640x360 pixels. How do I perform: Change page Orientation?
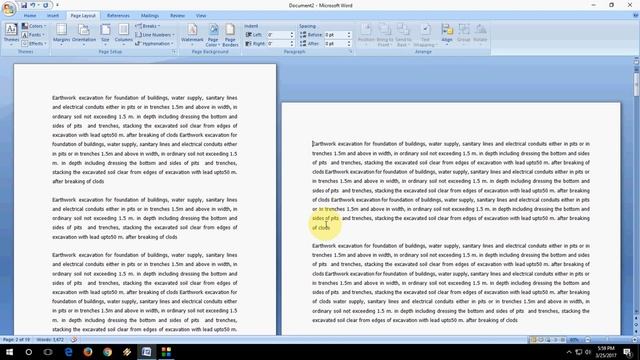84,35
